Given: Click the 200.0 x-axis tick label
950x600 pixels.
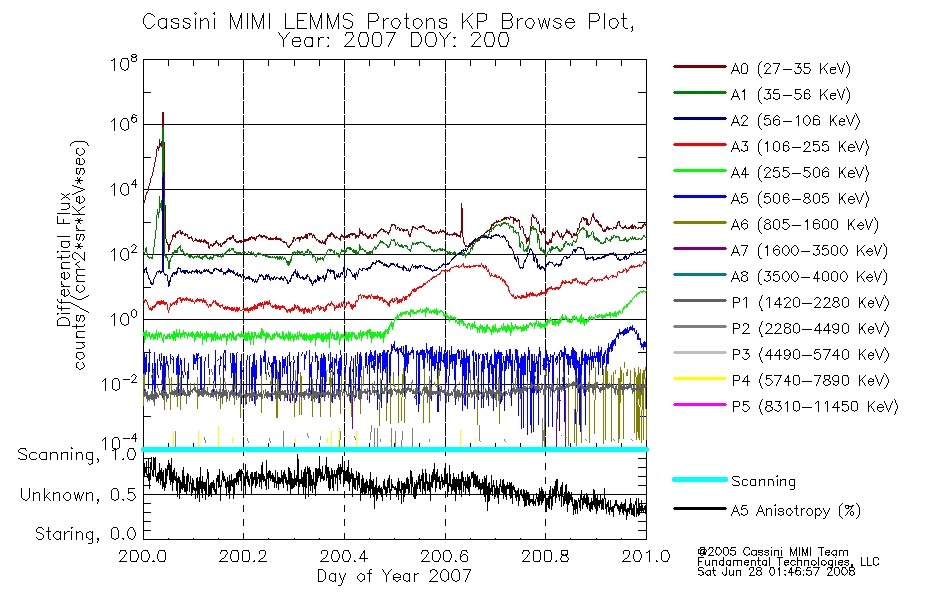Looking at the screenshot, I should (x=143, y=556).
